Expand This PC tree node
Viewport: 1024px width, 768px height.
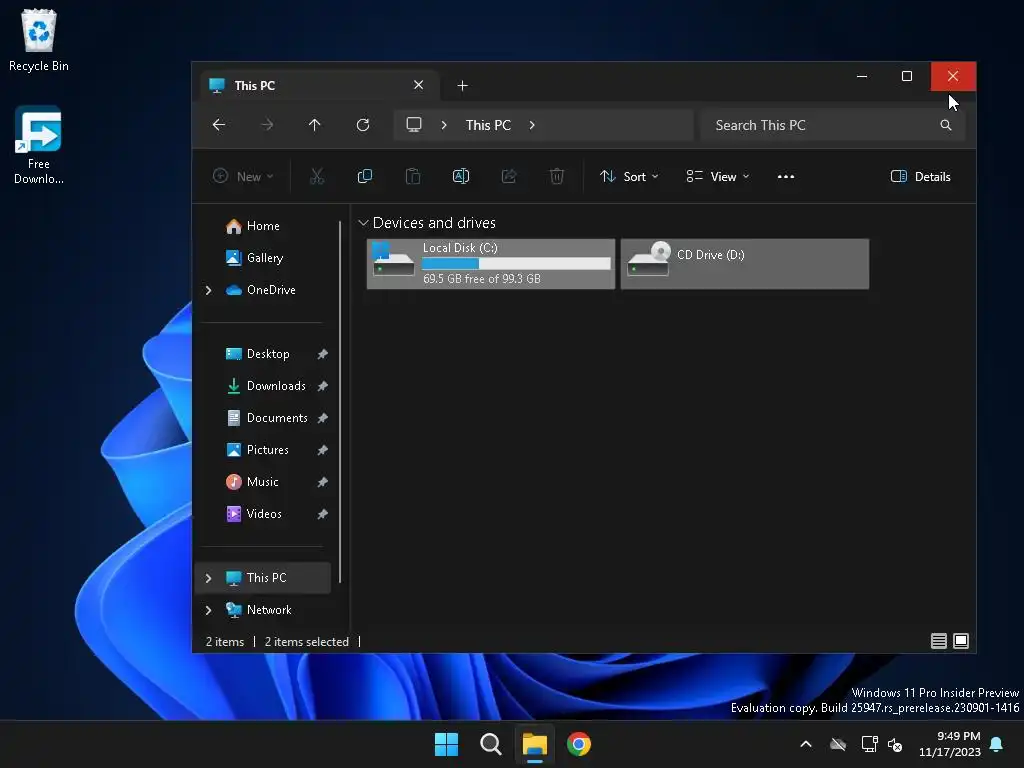click(x=208, y=578)
